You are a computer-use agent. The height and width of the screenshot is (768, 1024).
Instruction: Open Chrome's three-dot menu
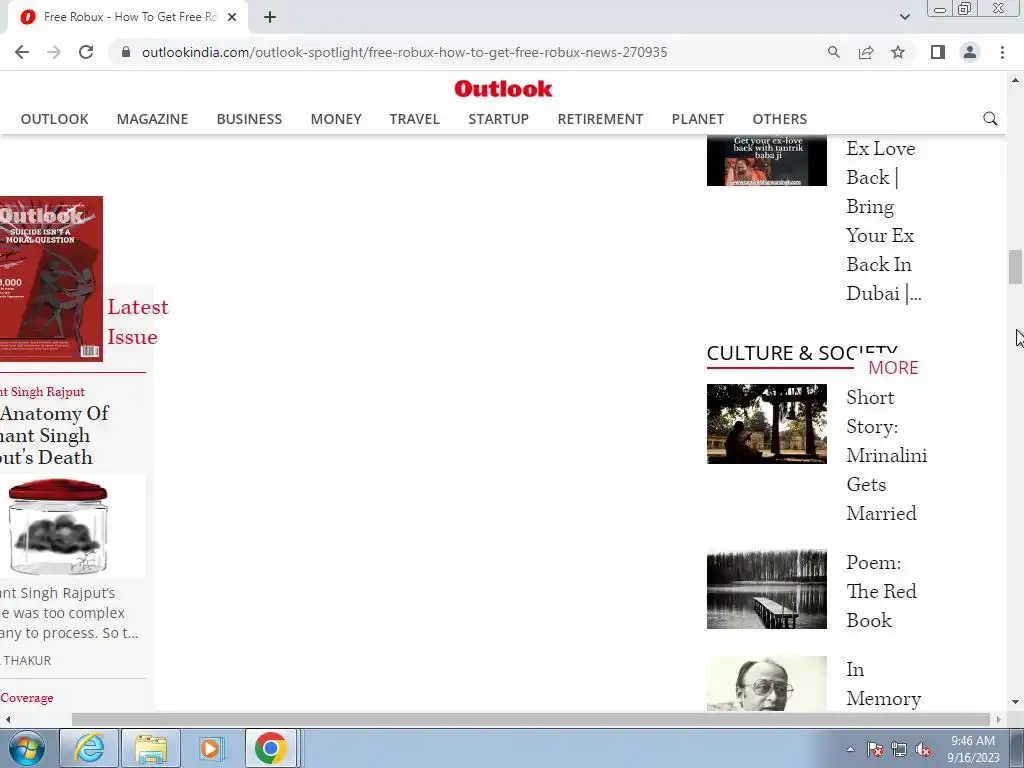click(1002, 52)
